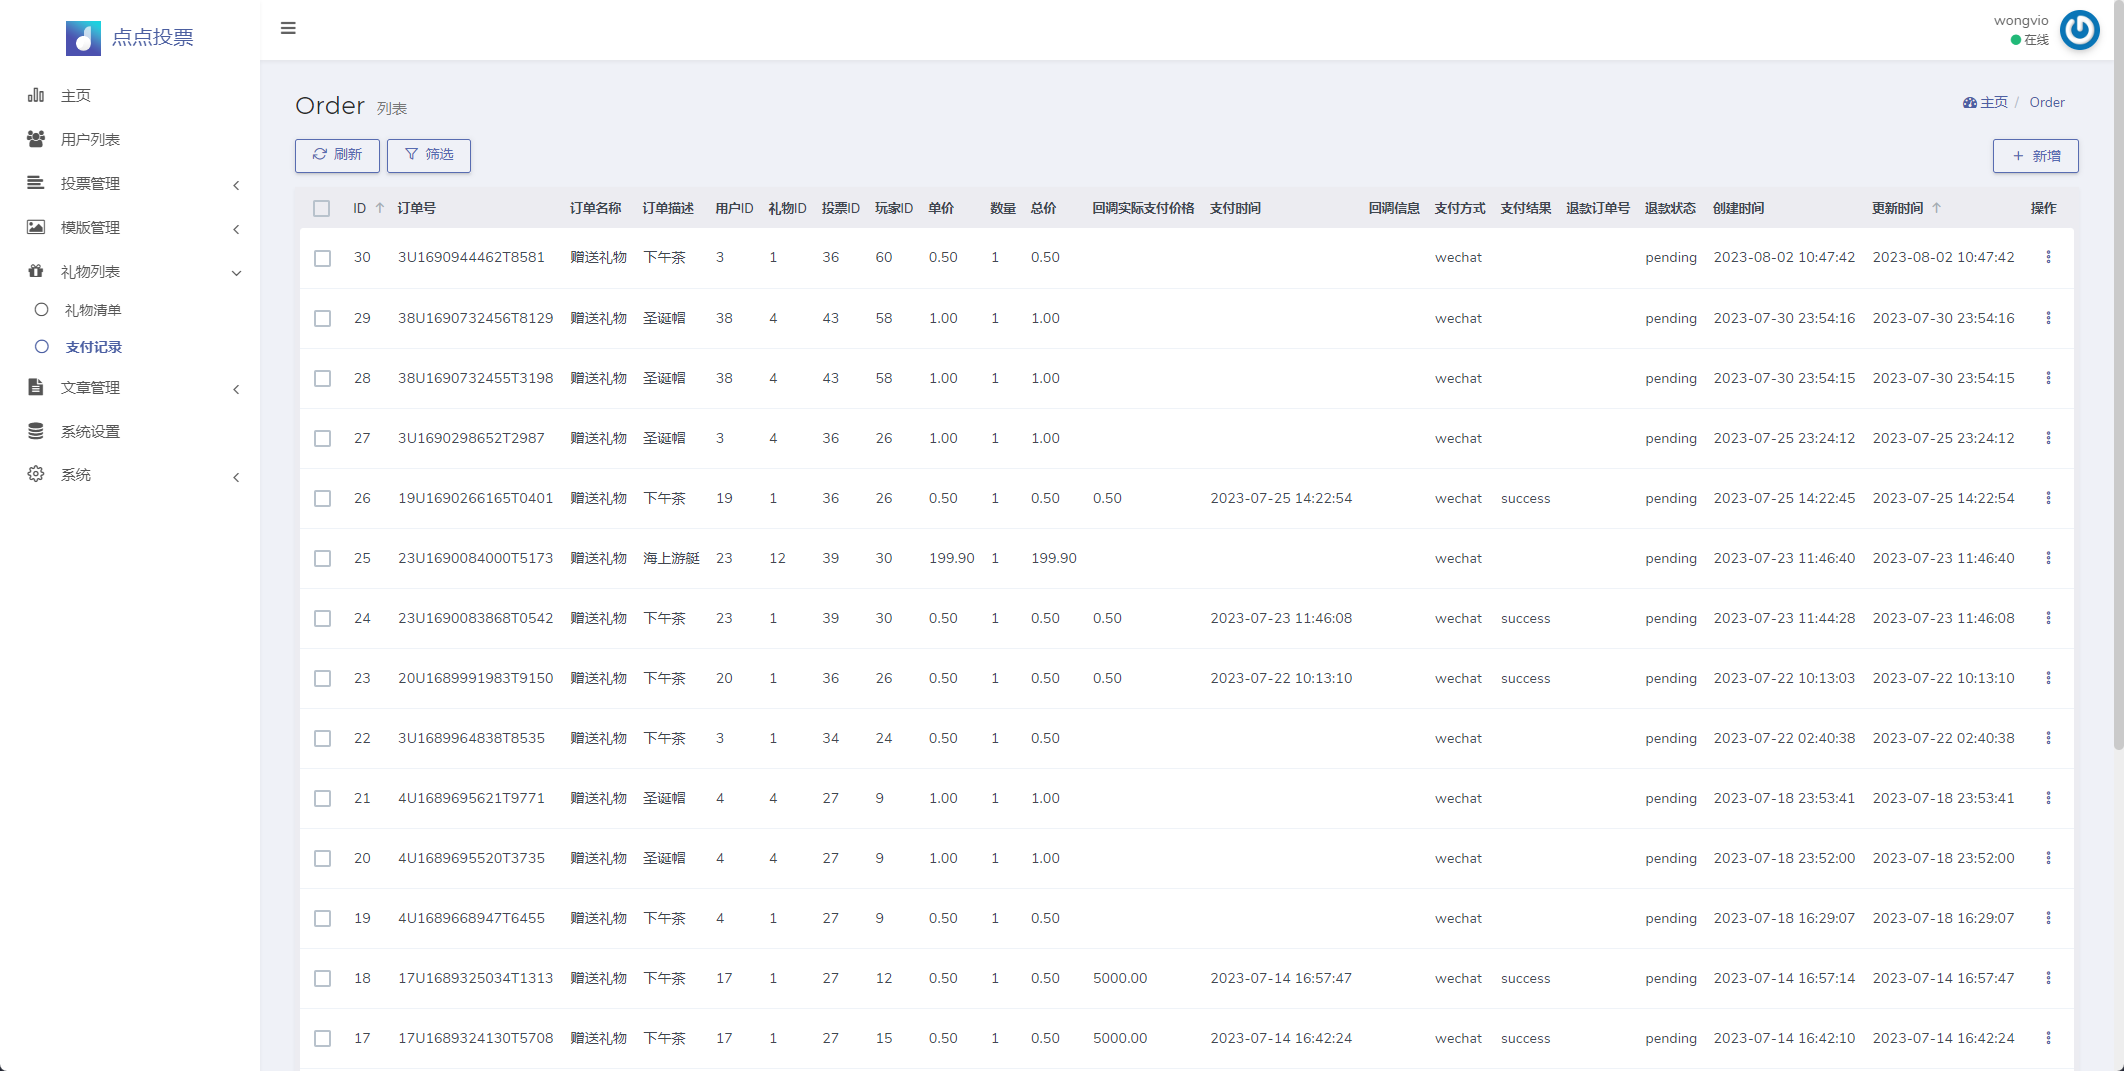The image size is (2124, 1071).
Task: Click the hamburger menu toggle icon
Action: pyautogui.click(x=288, y=28)
